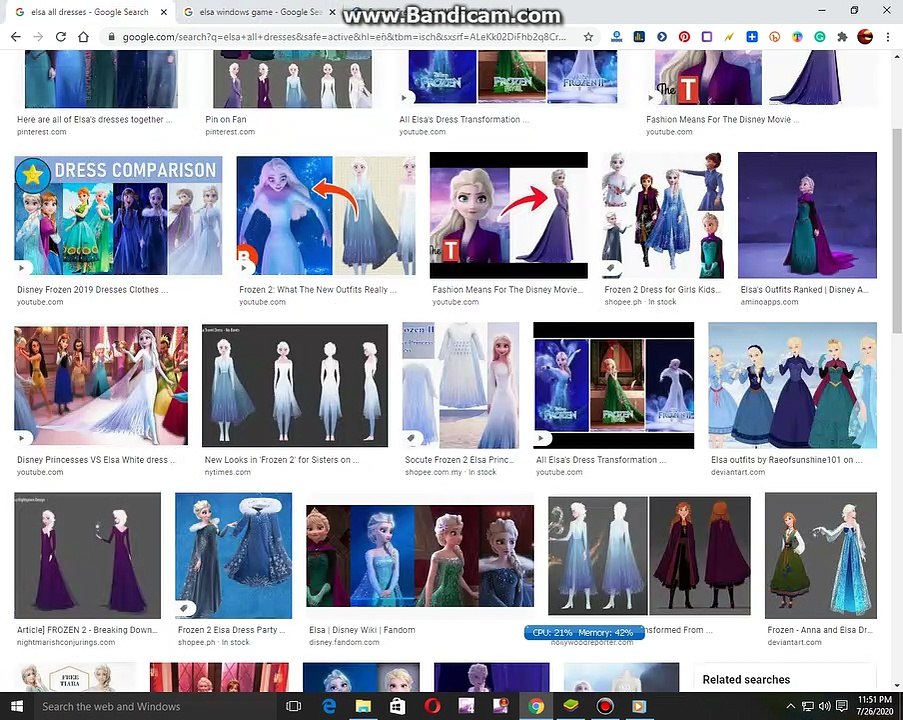Click the purple square extension icon
The width and height of the screenshot is (903, 720).
click(707, 37)
